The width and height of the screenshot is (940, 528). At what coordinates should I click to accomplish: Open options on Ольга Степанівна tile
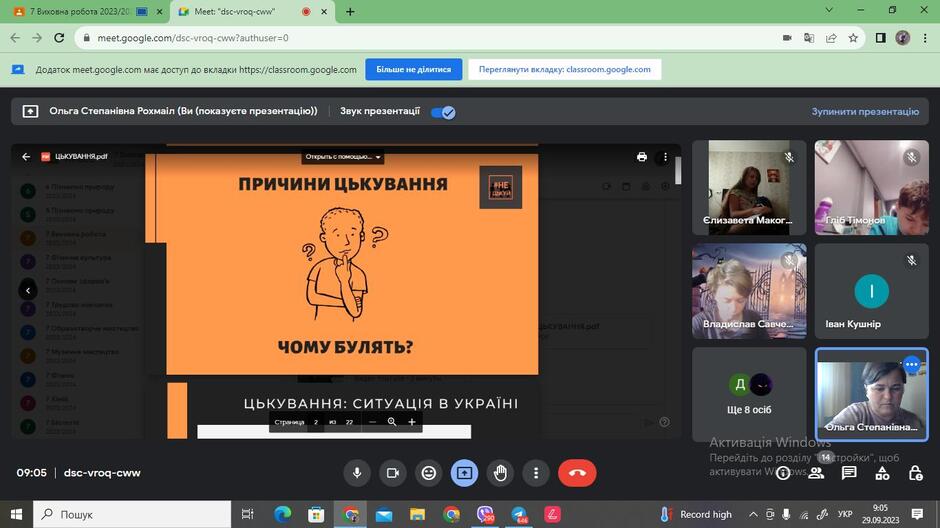[911, 364]
